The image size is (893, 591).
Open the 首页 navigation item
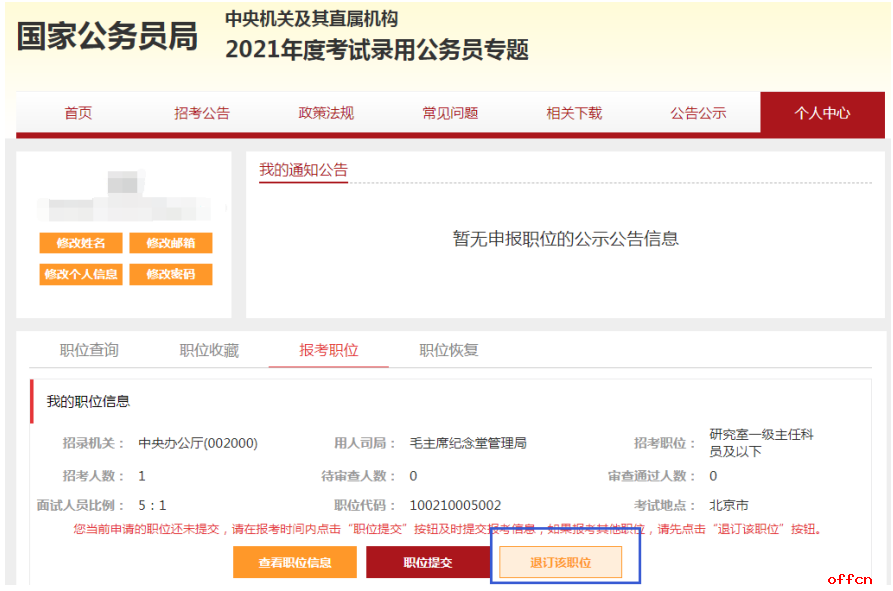point(78,113)
